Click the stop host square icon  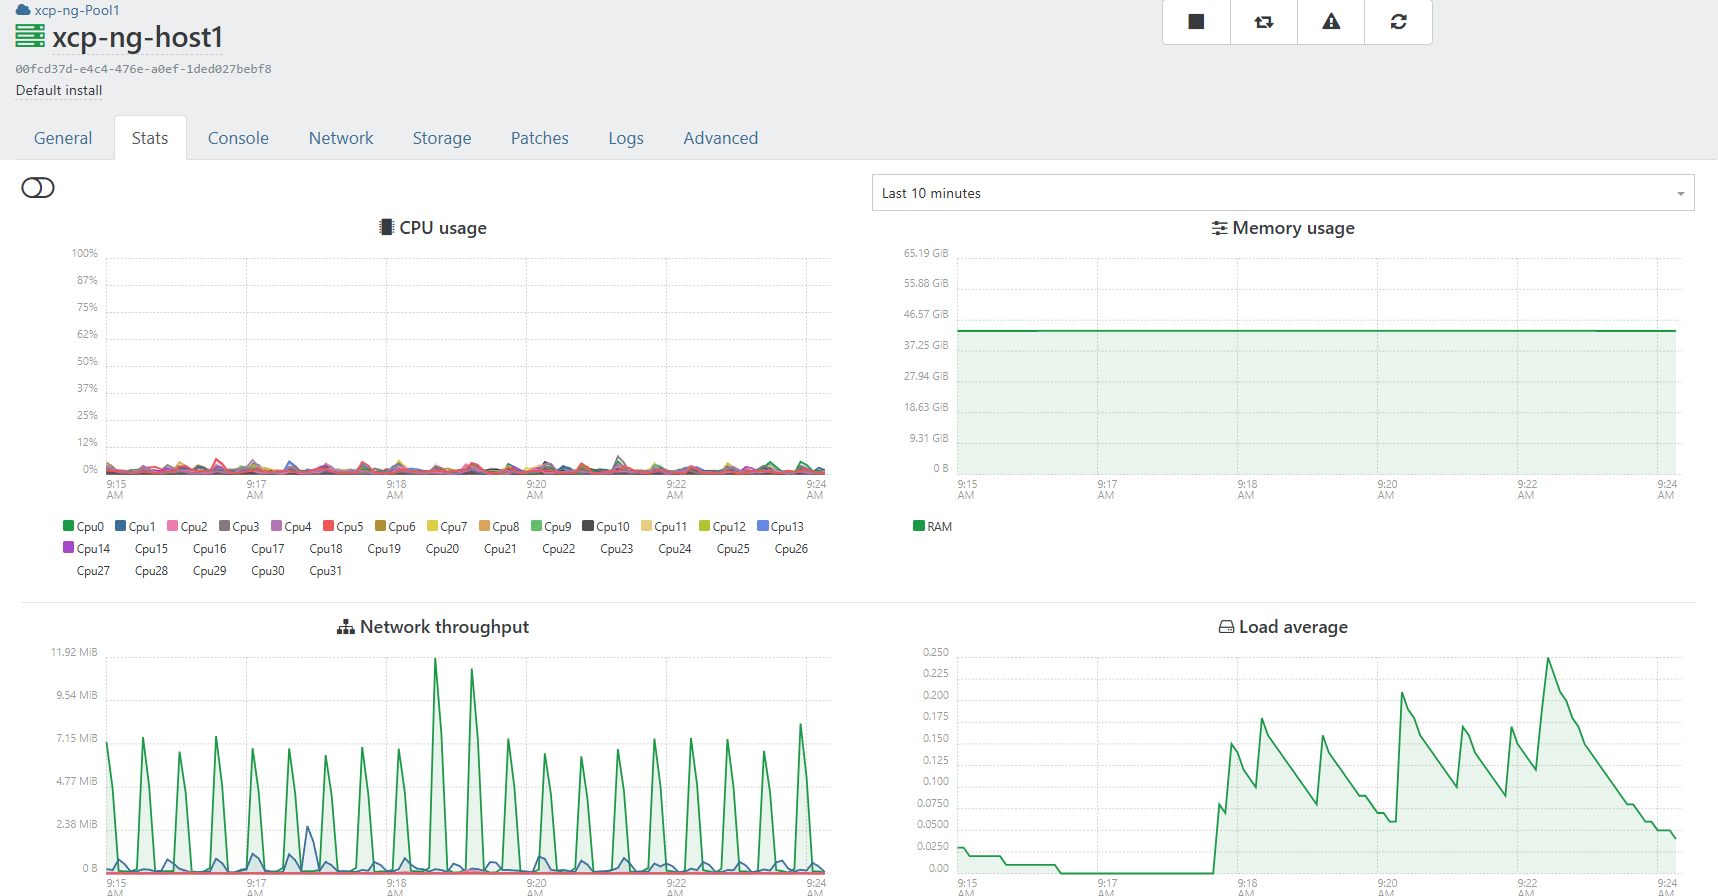click(1196, 22)
